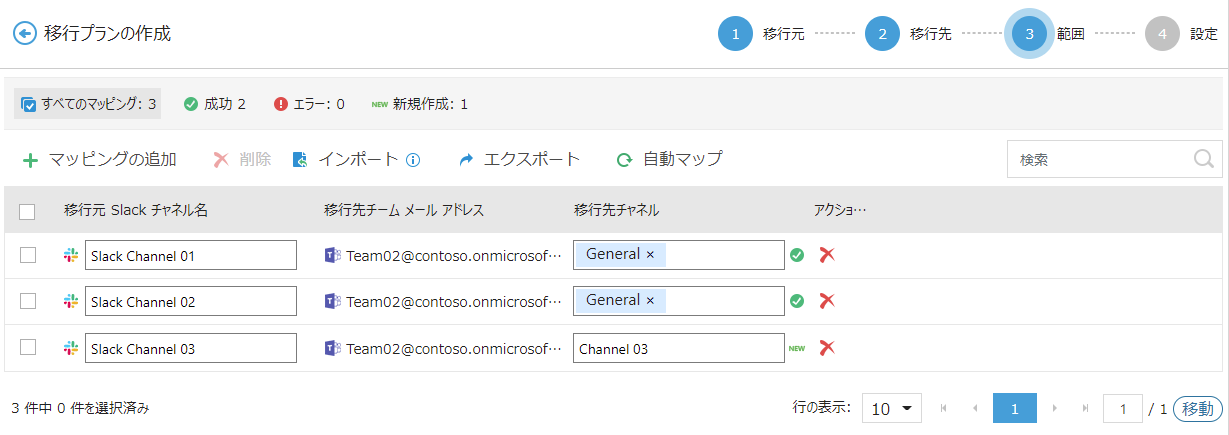Select page 1 in pagination
This screenshot has height=435, width=1229.
pos(1014,408)
